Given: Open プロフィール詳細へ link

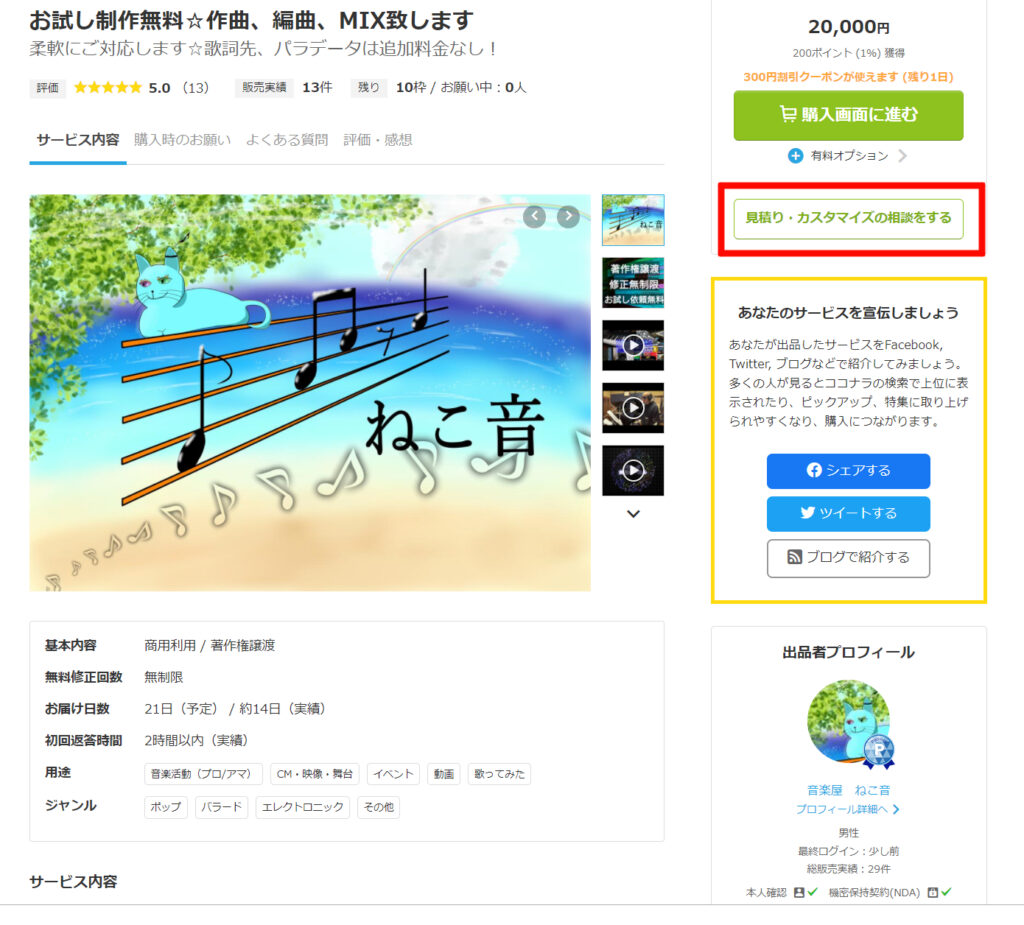Looking at the screenshot, I should [847, 809].
